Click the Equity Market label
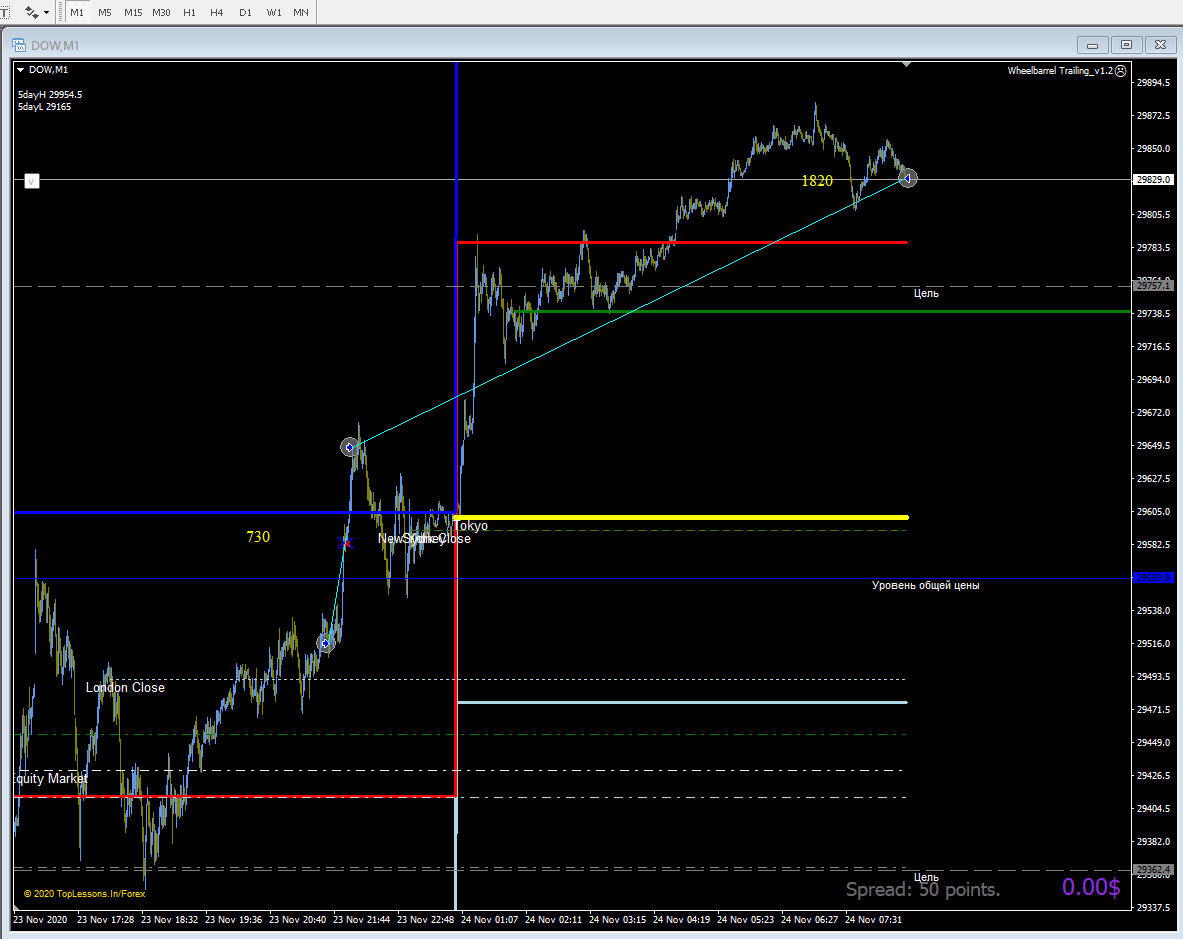This screenshot has height=939, width=1183. 51,778
